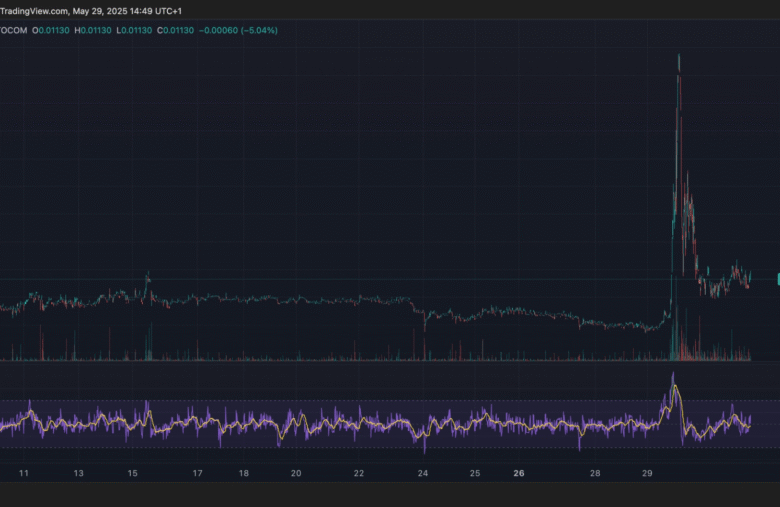This screenshot has height=507, width=780.
Task: Click the oscillator's highest peak above the band
Action: coord(674,374)
